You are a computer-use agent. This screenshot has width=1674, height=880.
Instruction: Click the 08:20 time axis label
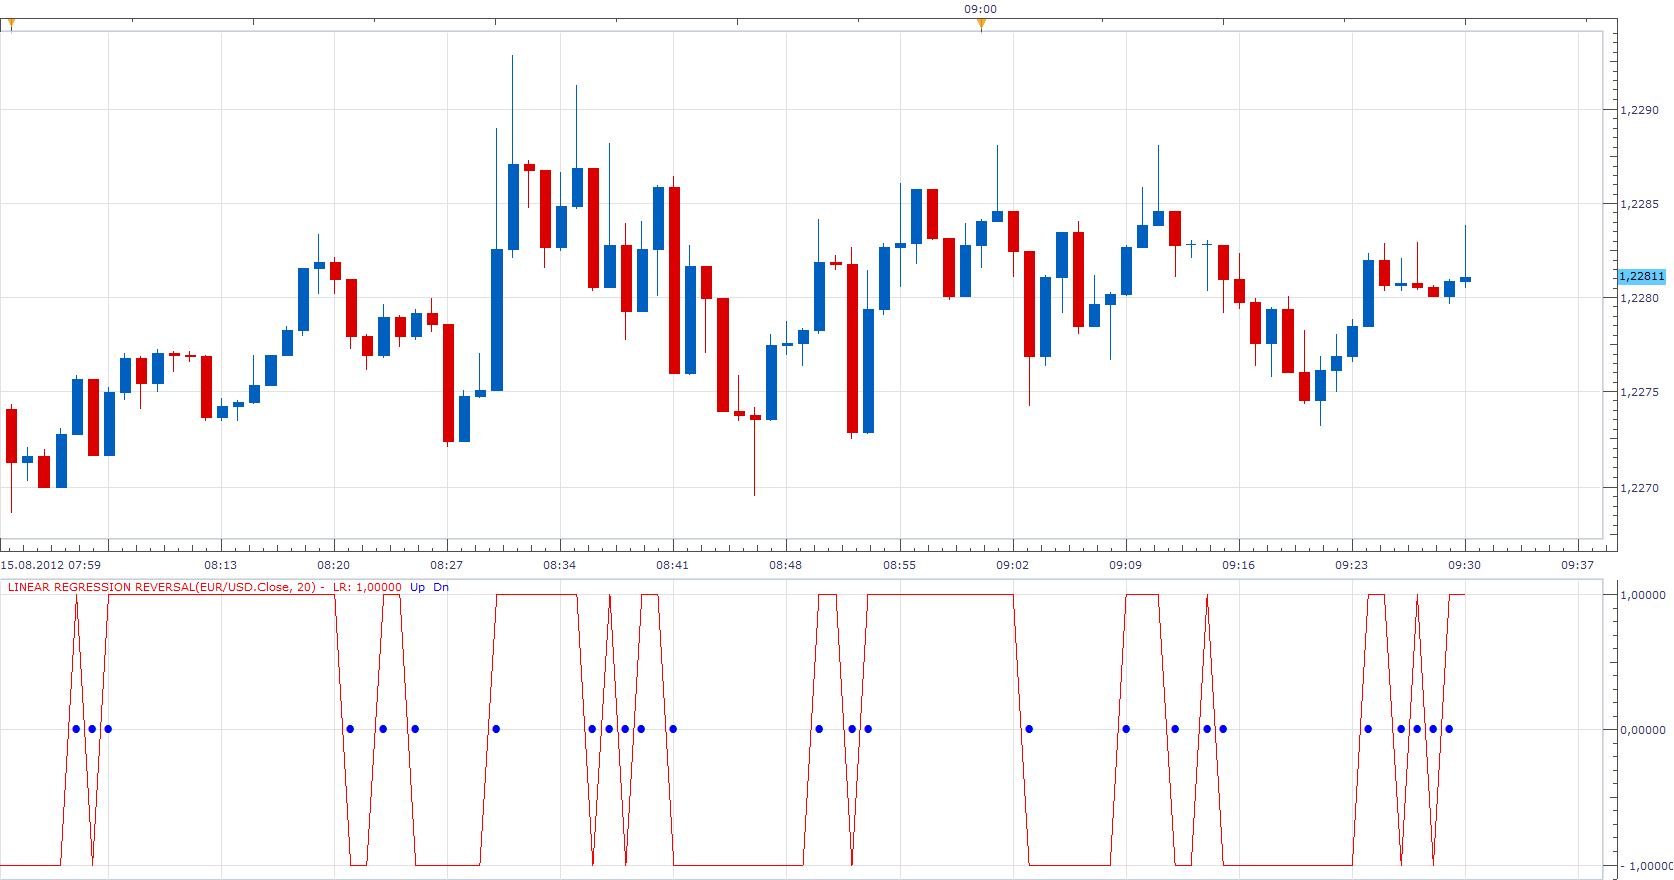(333, 565)
